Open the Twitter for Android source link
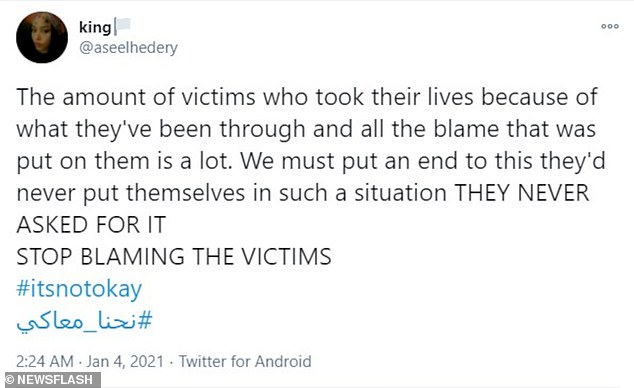This screenshot has height=388, width=634. [245, 361]
